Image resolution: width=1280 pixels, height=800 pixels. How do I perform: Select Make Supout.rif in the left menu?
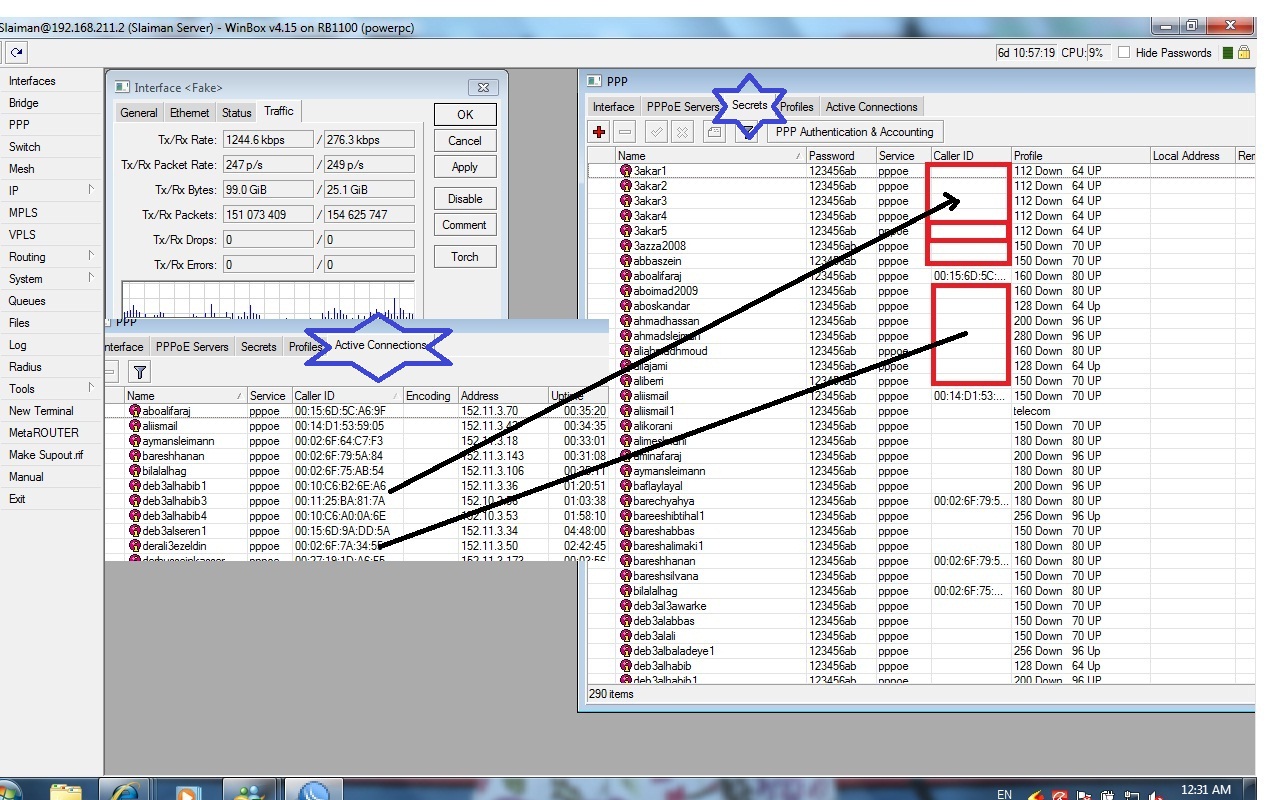point(46,455)
